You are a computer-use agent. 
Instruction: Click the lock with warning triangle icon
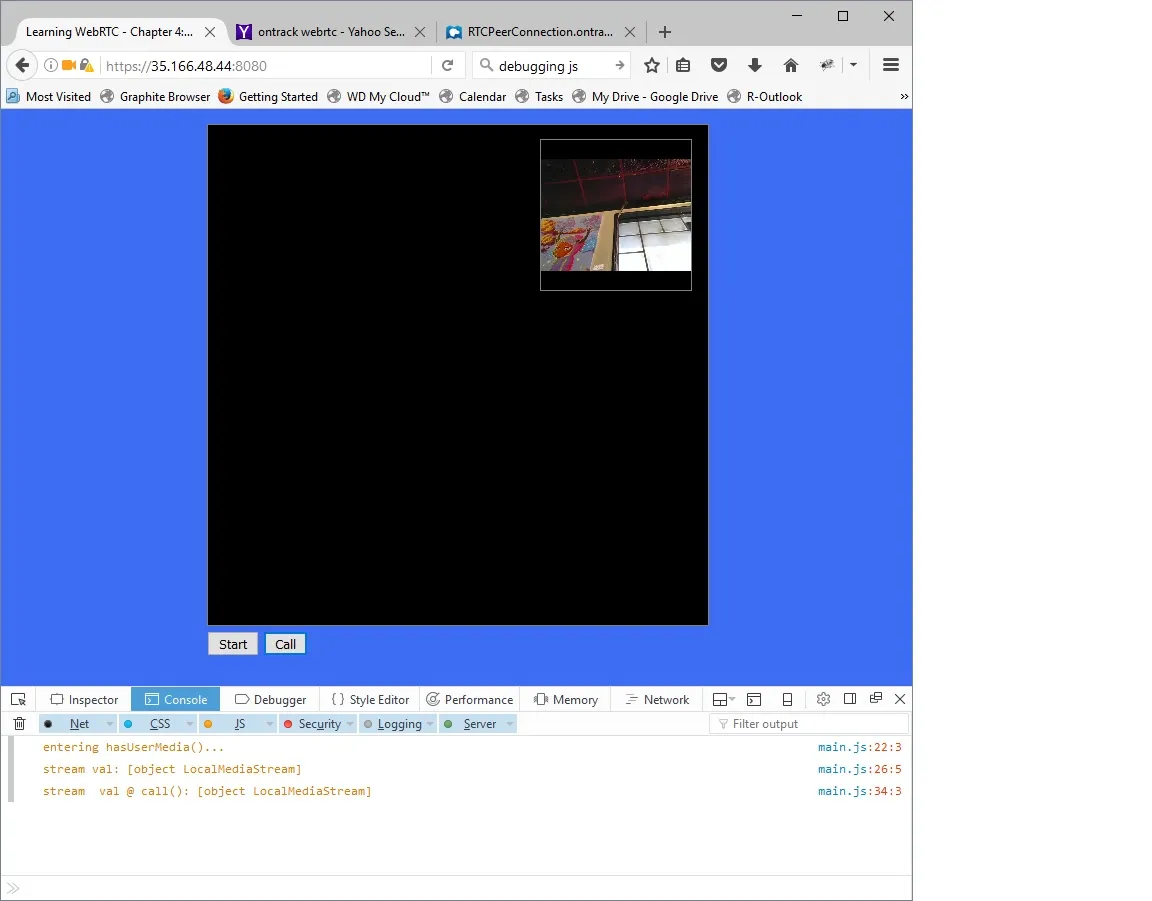click(x=87, y=65)
